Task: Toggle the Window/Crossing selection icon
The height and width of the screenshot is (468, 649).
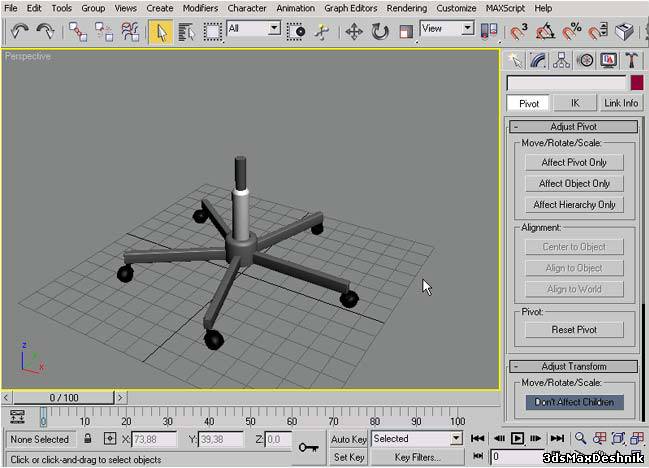Action: [296, 32]
